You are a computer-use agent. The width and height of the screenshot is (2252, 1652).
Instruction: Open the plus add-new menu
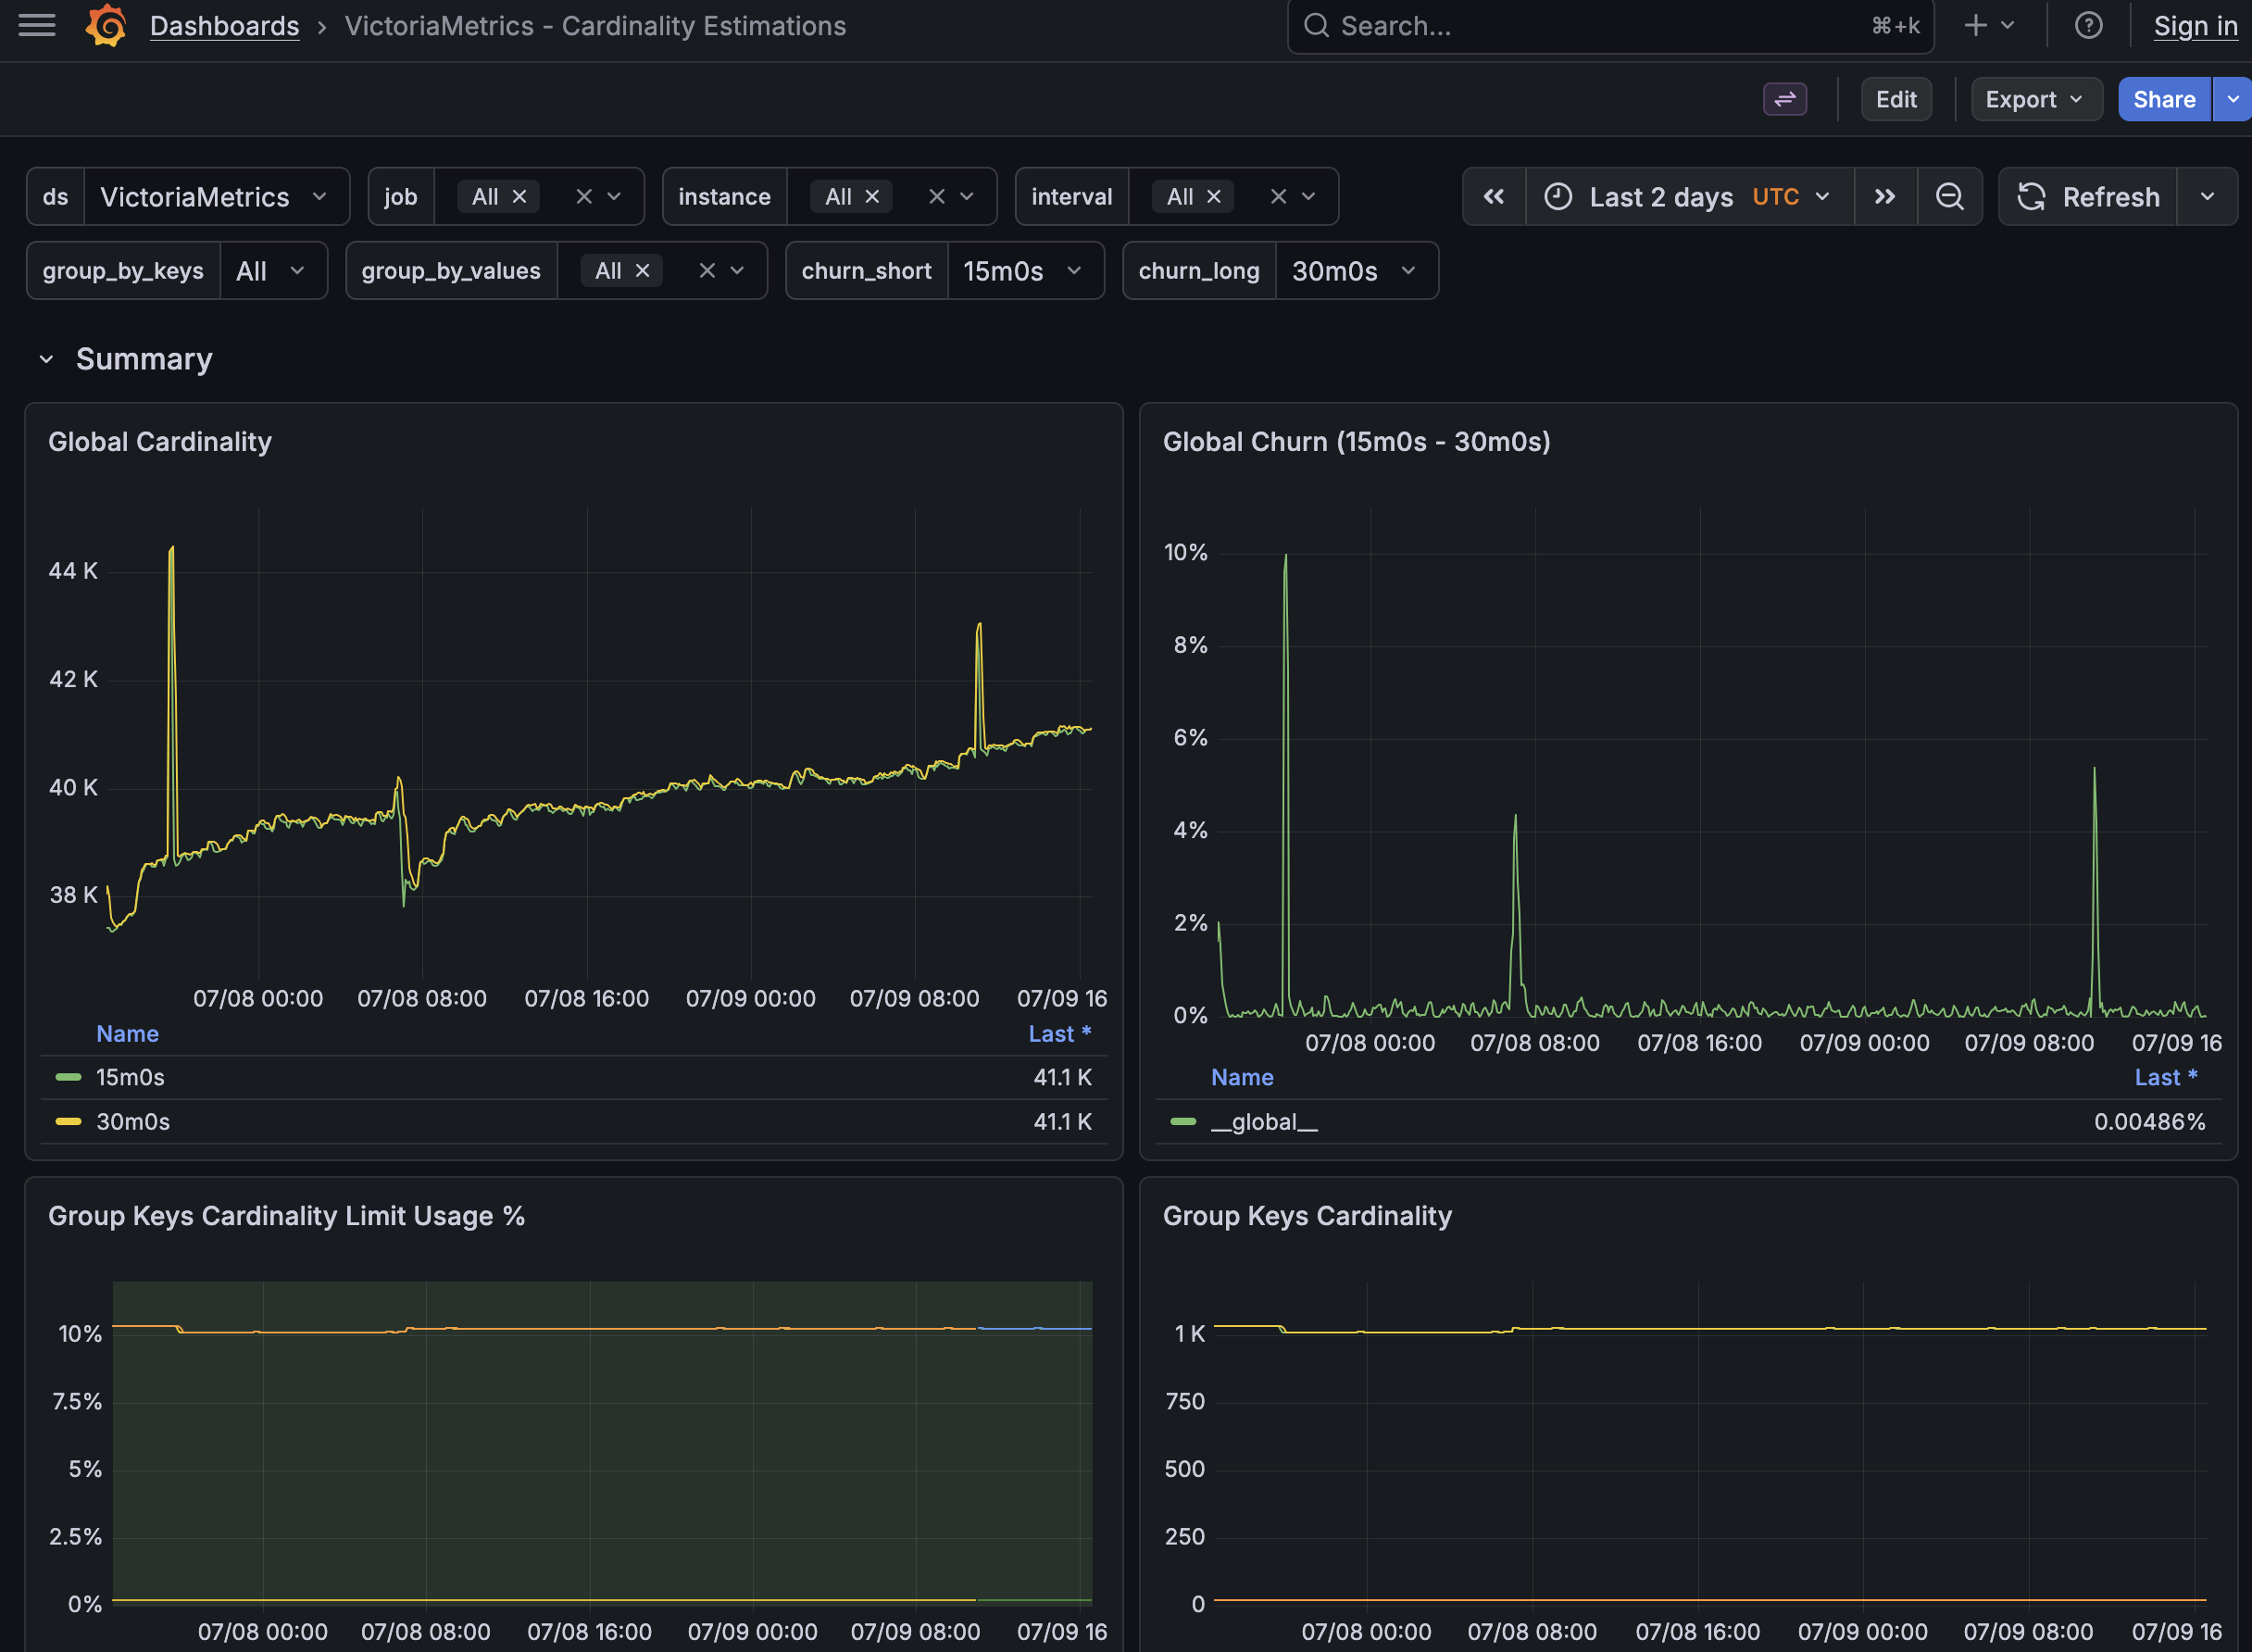click(1988, 26)
